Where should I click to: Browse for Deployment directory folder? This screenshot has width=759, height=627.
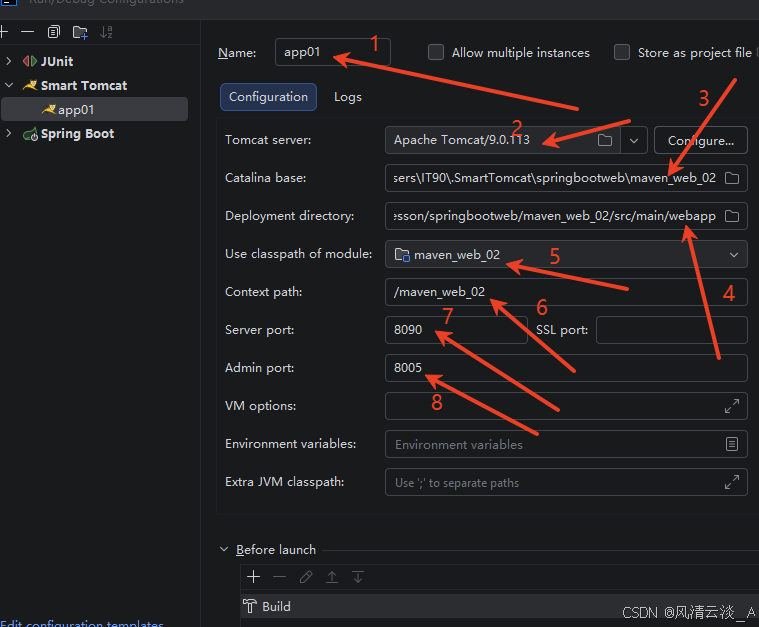[x=732, y=216]
